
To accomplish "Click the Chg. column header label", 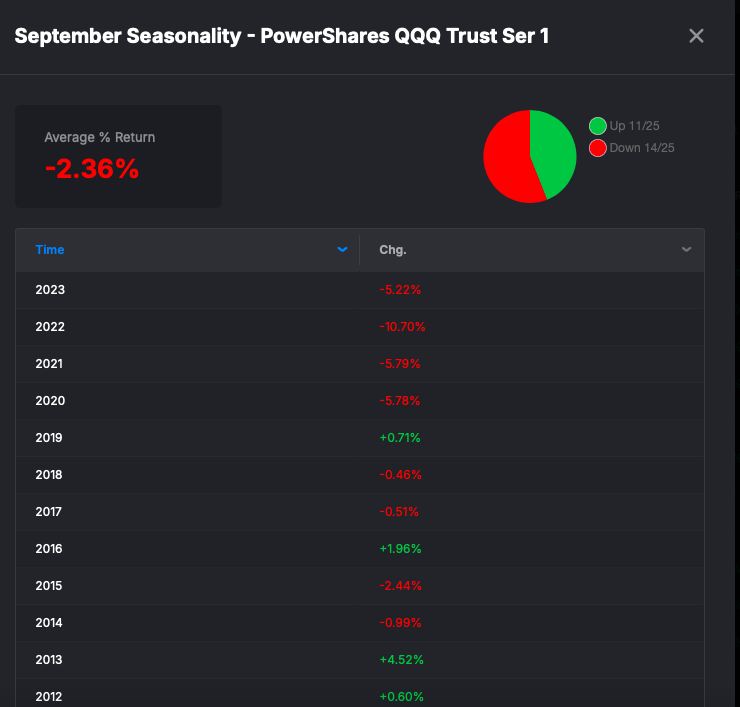I will [x=393, y=250].
